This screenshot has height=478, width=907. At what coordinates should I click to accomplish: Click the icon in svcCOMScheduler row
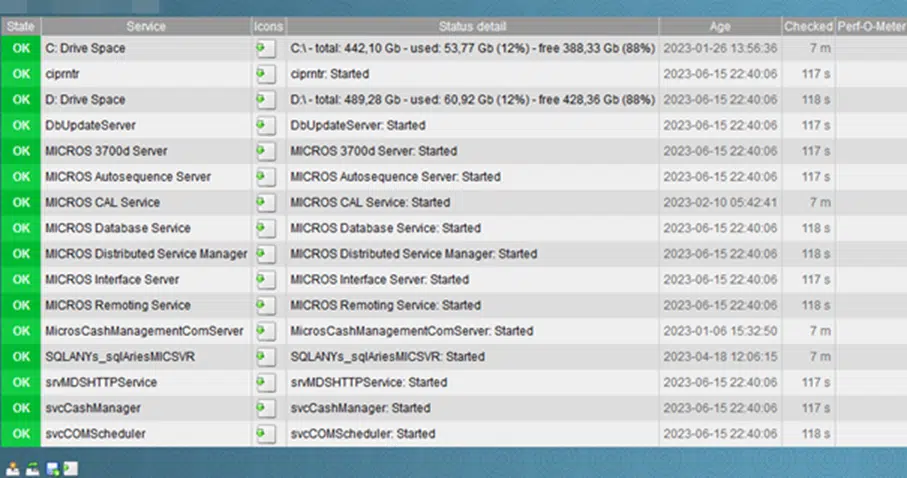pyautogui.click(x=265, y=434)
